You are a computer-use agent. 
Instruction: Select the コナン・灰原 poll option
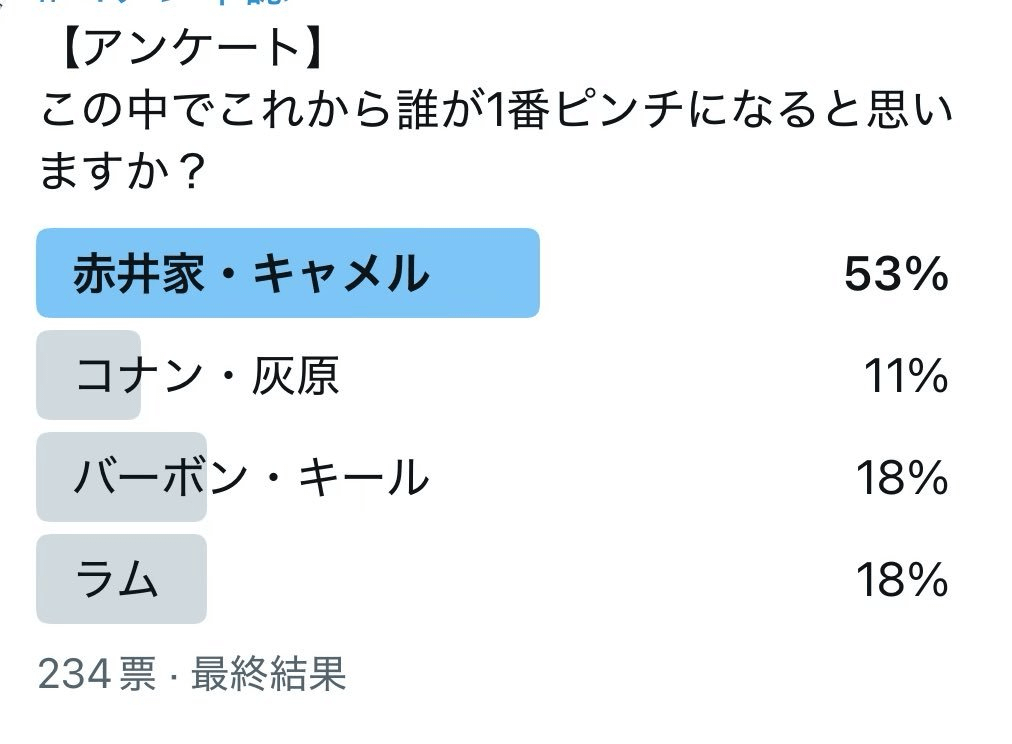tap(207, 376)
